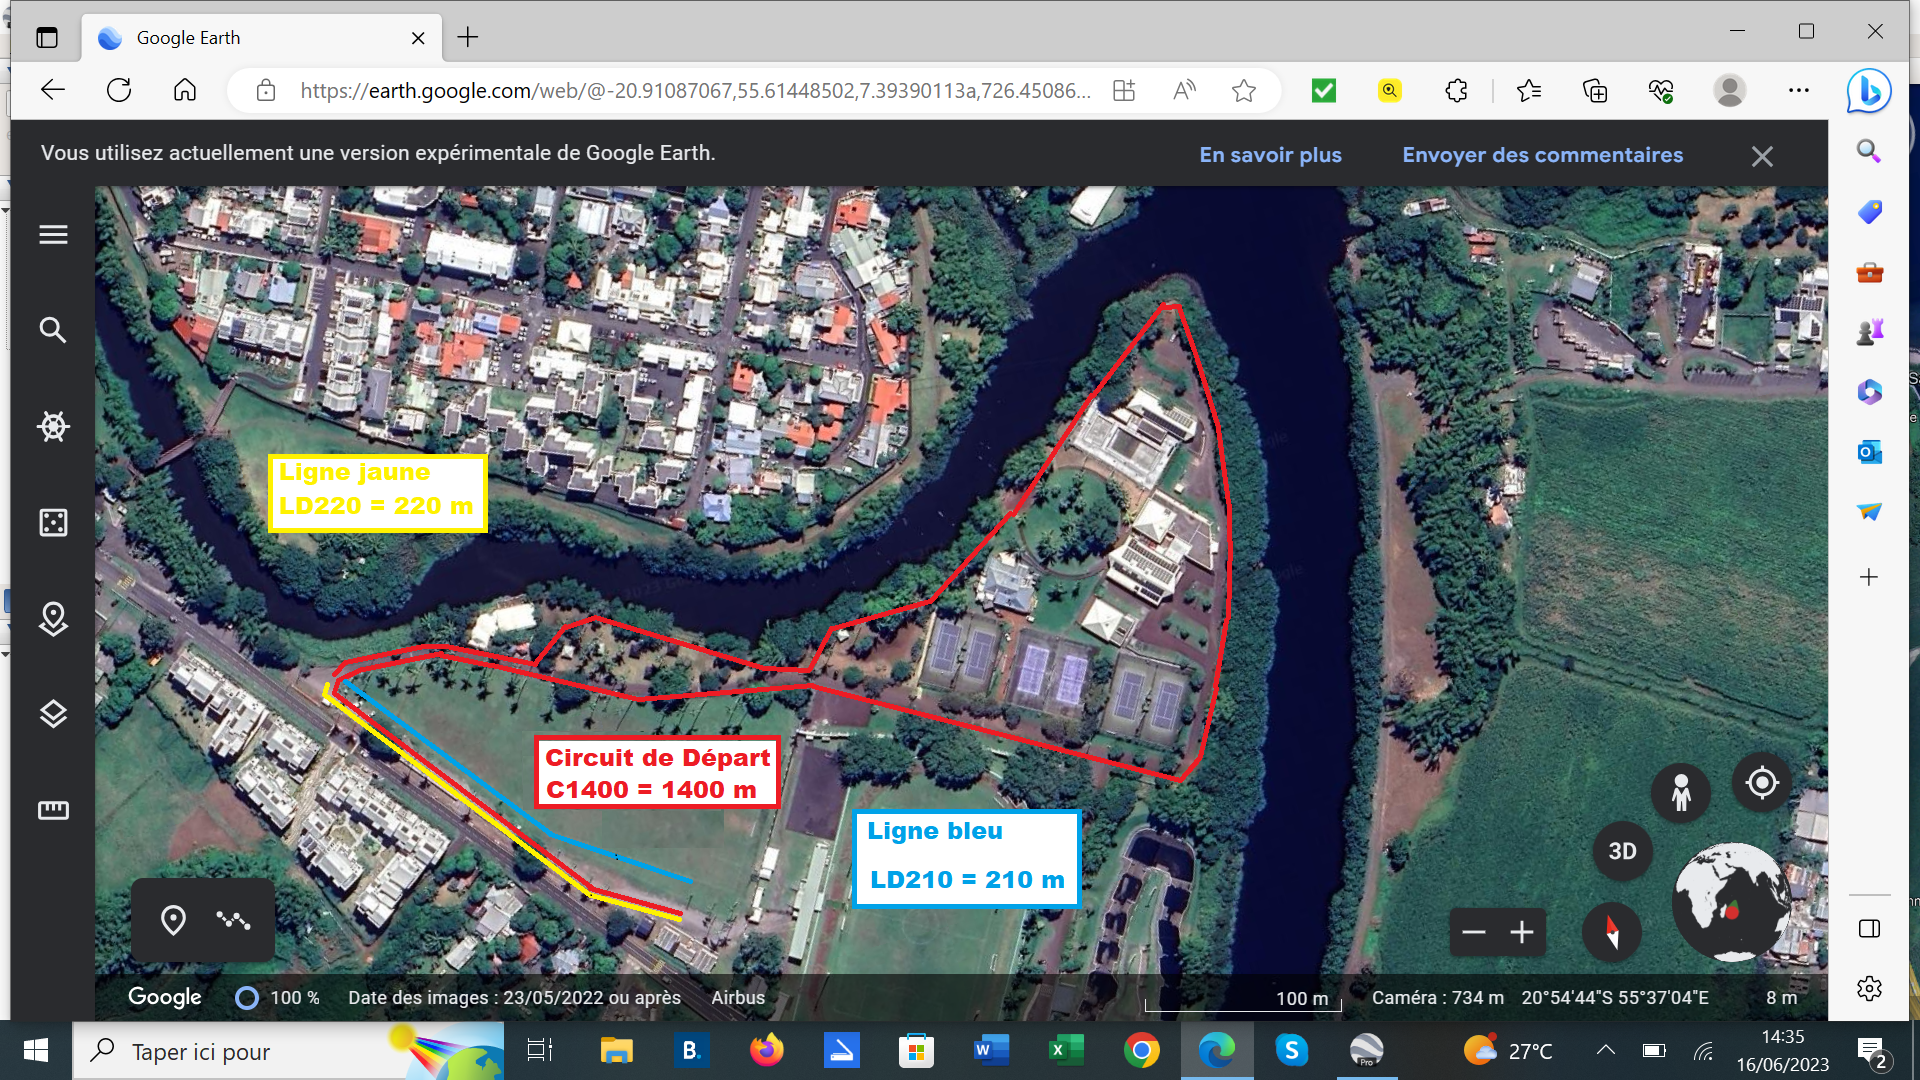Click Envoyer des commentaires link

[1542, 155]
